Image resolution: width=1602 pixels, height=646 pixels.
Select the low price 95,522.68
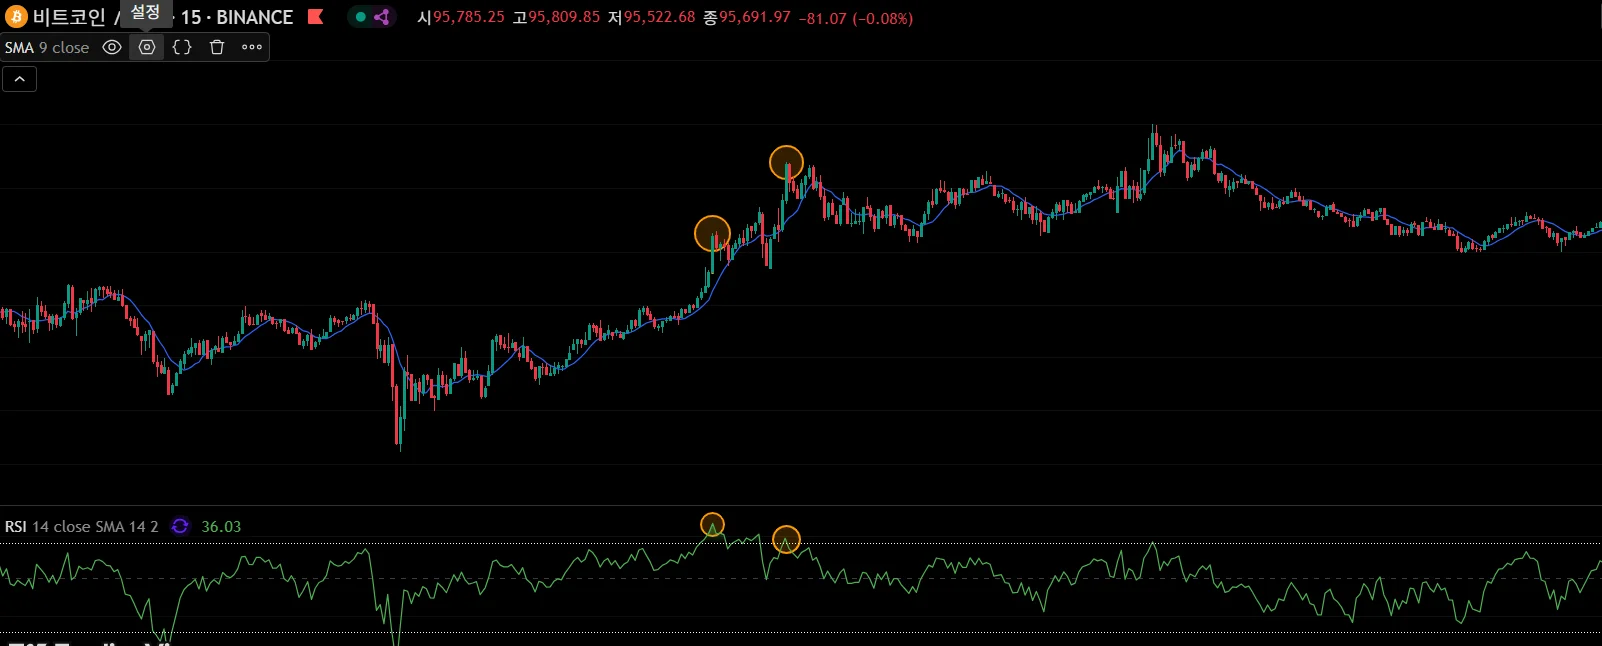pos(659,17)
